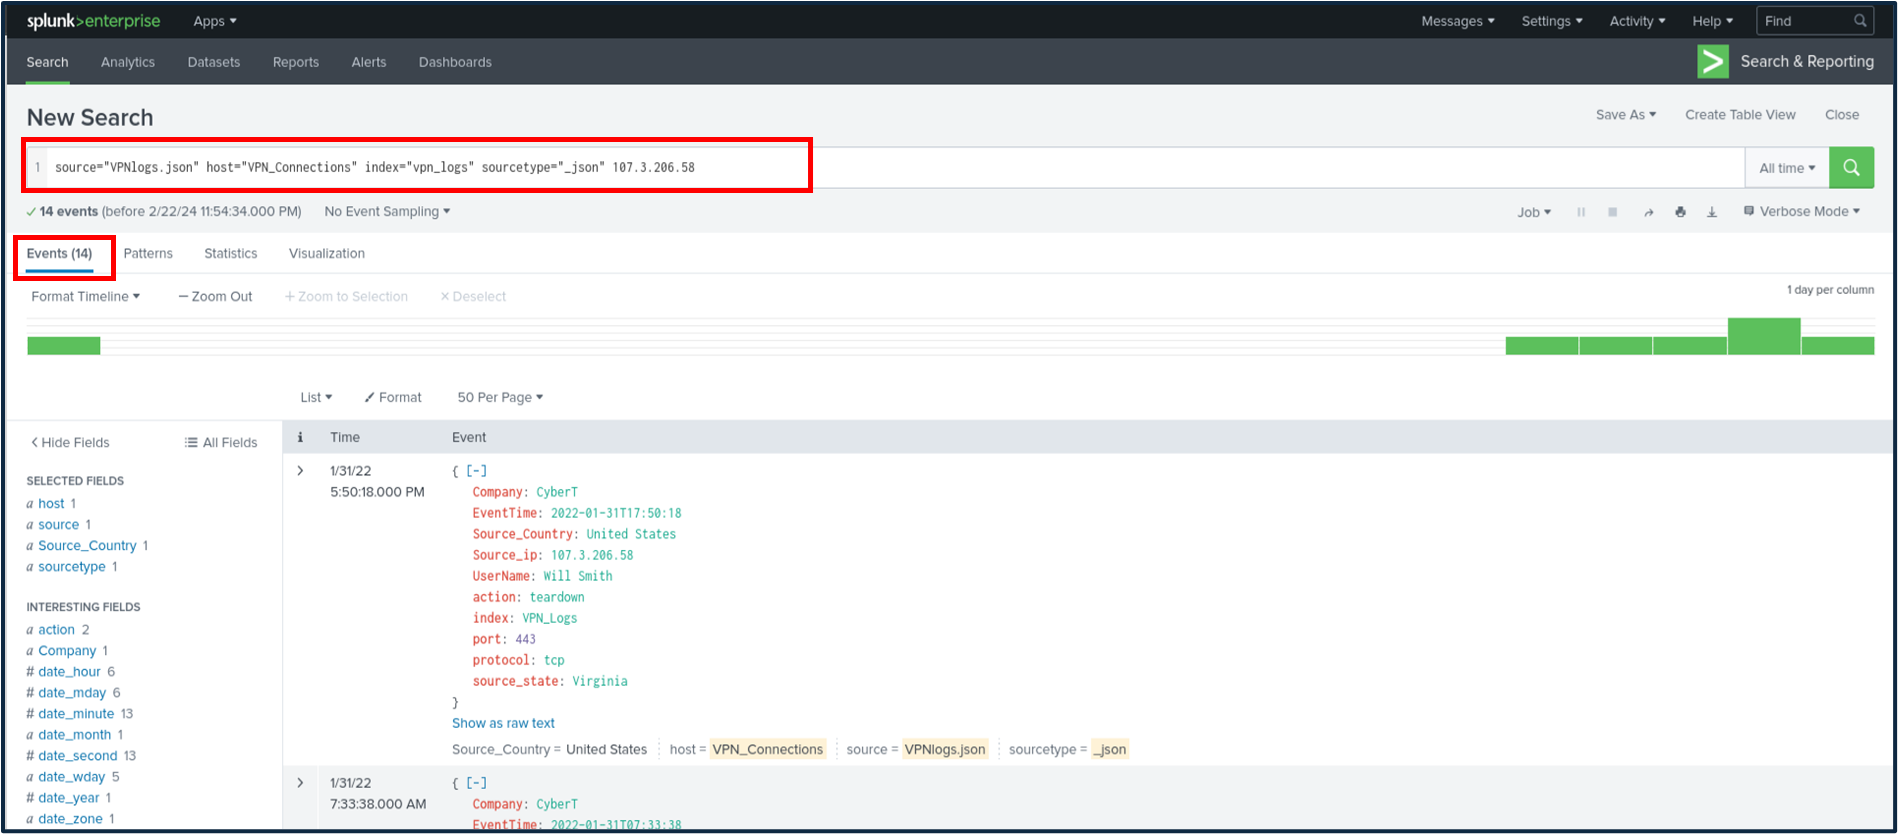Collapse the first event's JSON with [-]

pos(477,471)
